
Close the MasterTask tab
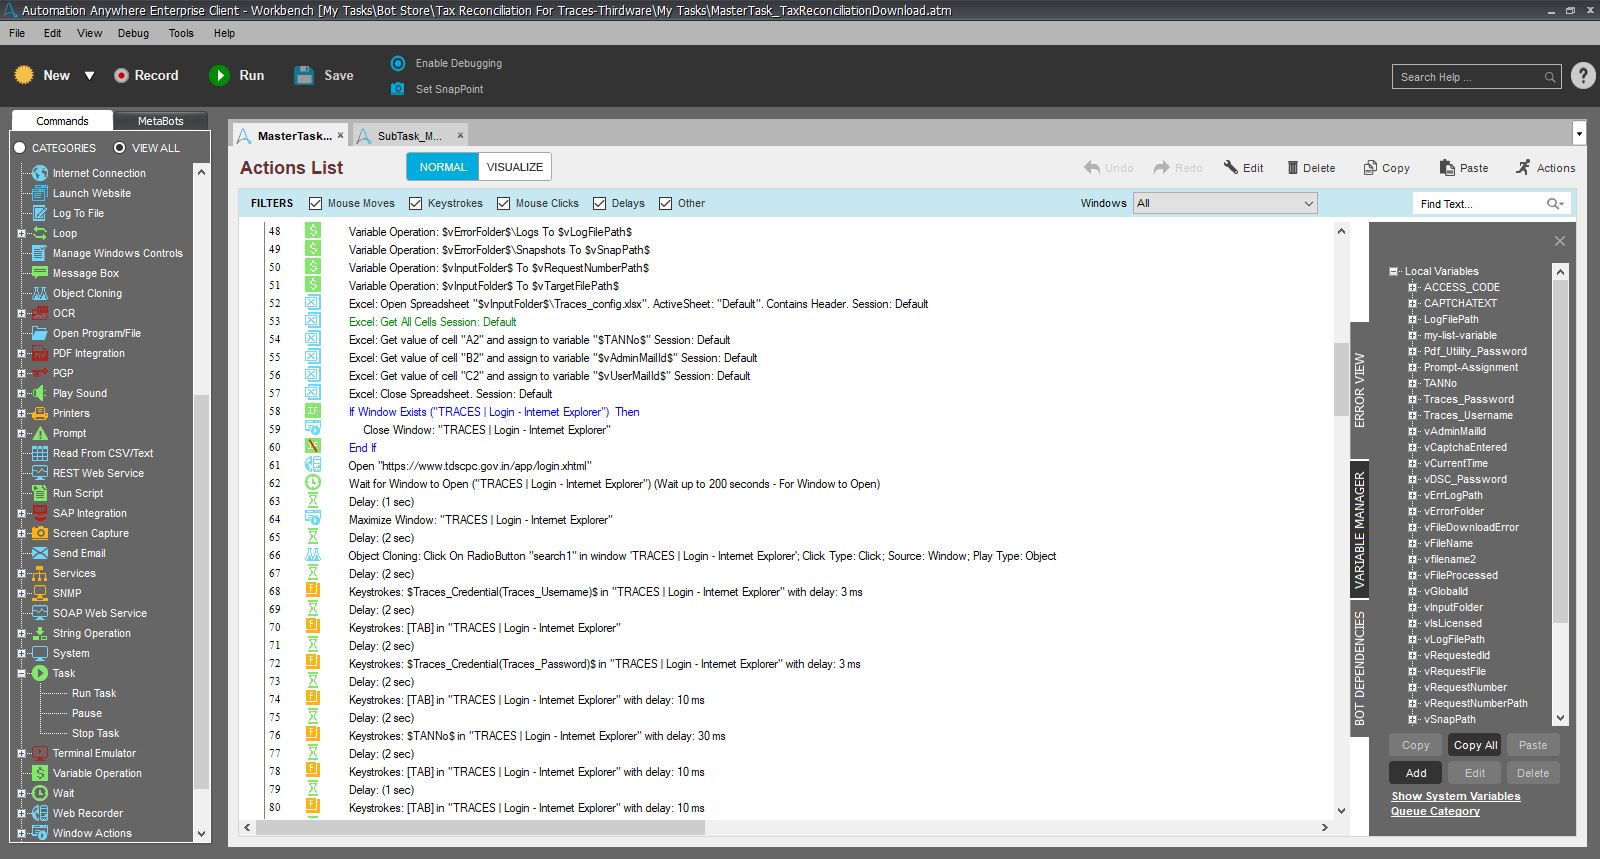(341, 135)
